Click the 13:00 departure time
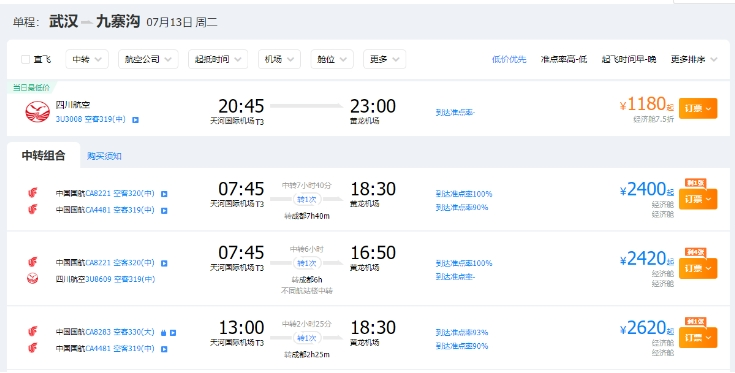735x373 pixels. [241, 328]
